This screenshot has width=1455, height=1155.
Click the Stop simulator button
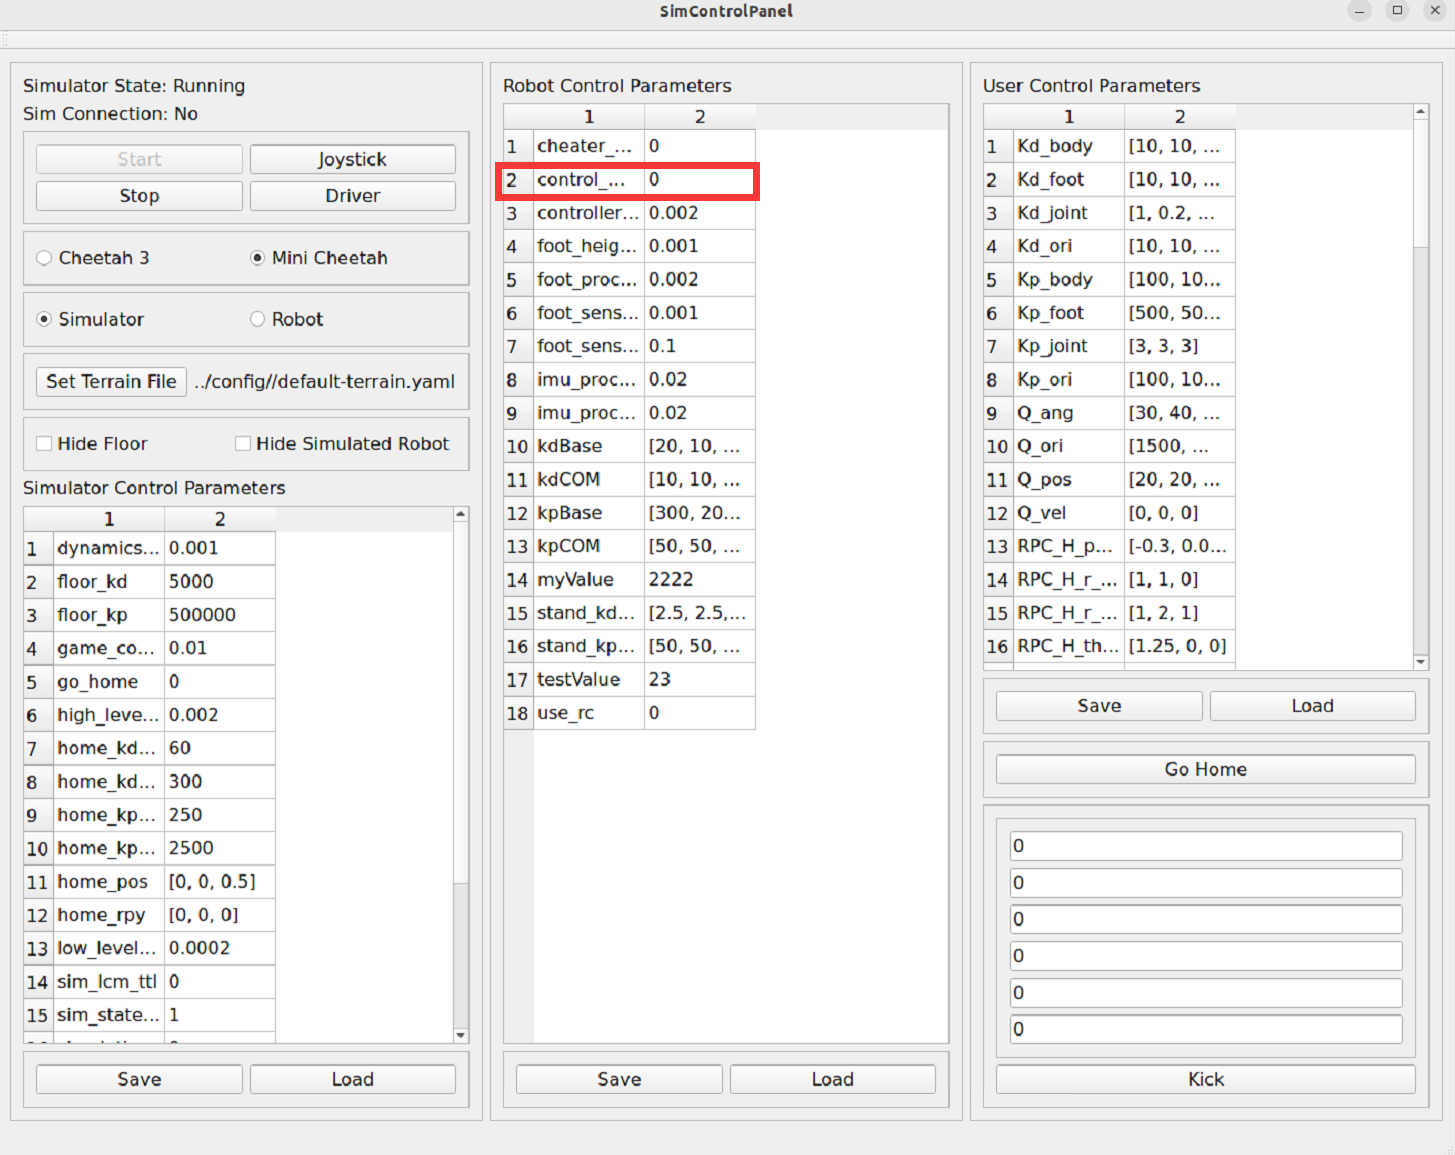coord(139,196)
